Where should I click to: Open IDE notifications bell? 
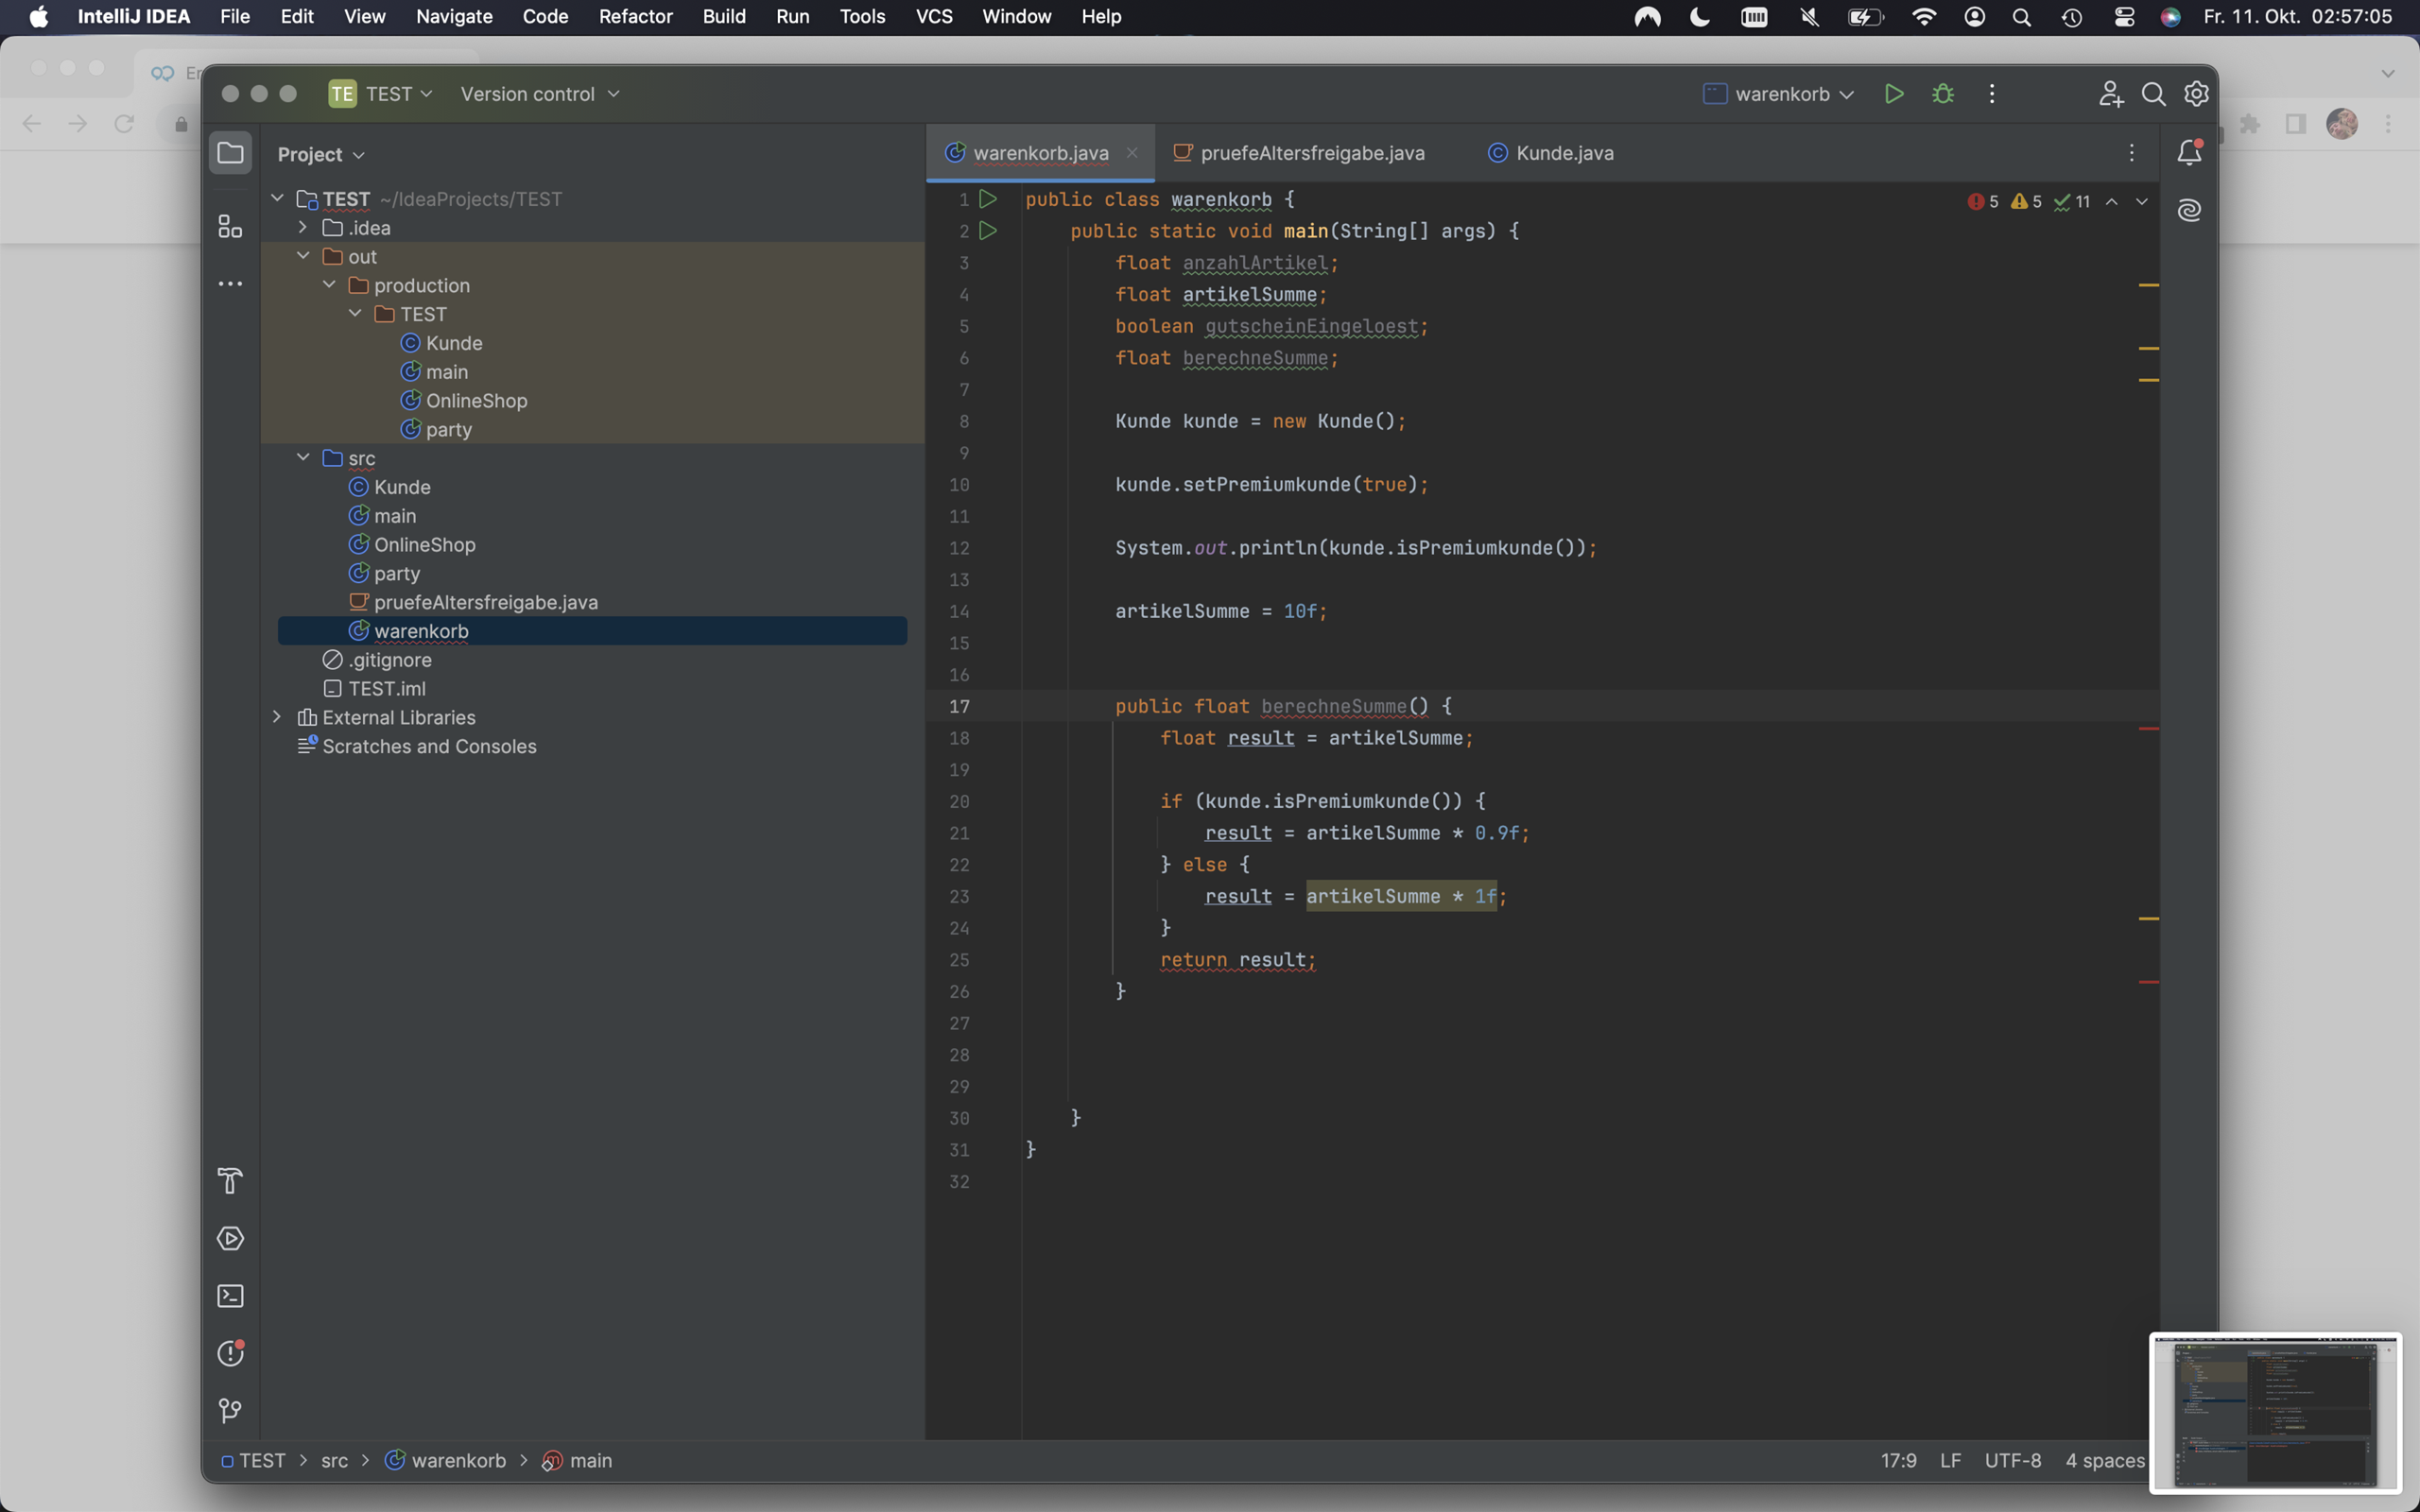point(2189,153)
